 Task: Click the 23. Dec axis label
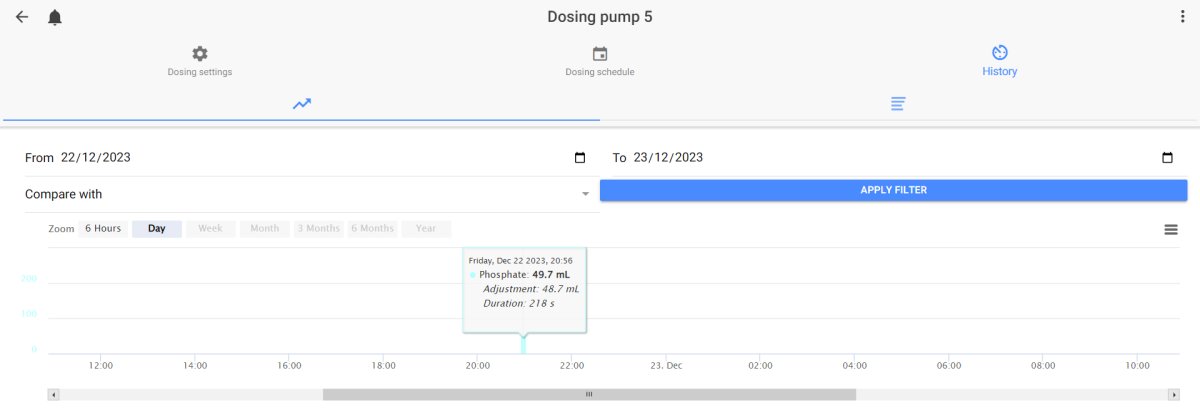pyautogui.click(x=666, y=366)
